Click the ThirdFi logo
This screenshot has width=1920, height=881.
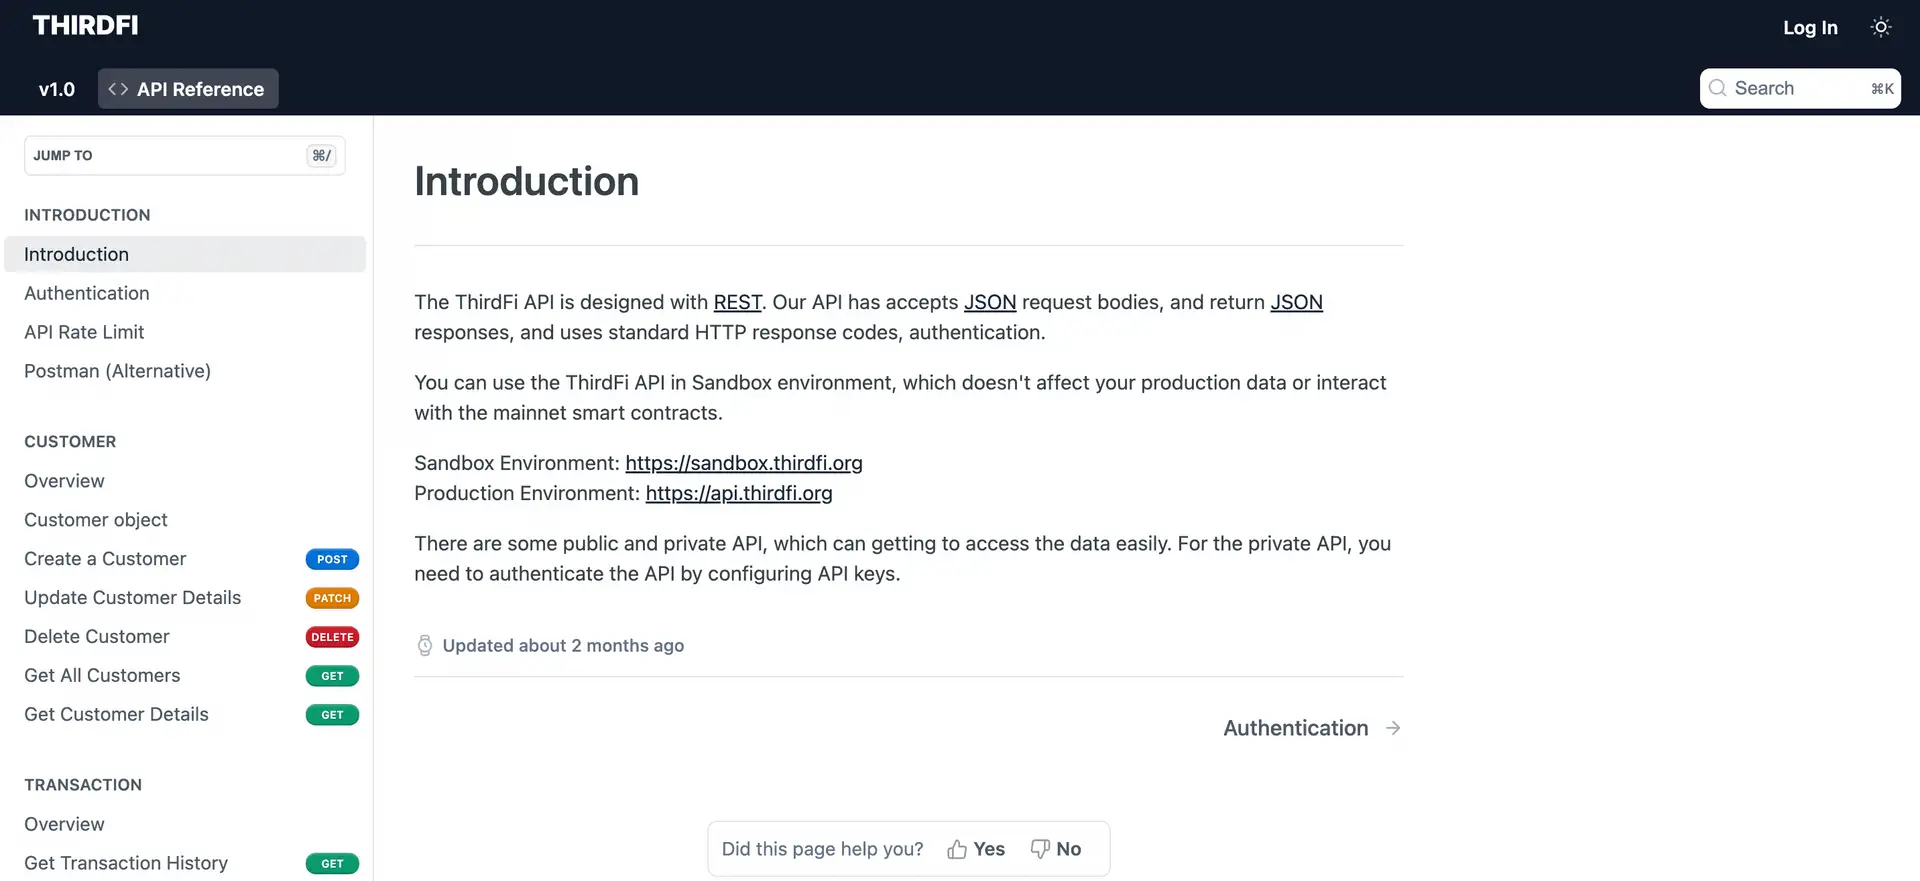pyautogui.click(x=86, y=26)
